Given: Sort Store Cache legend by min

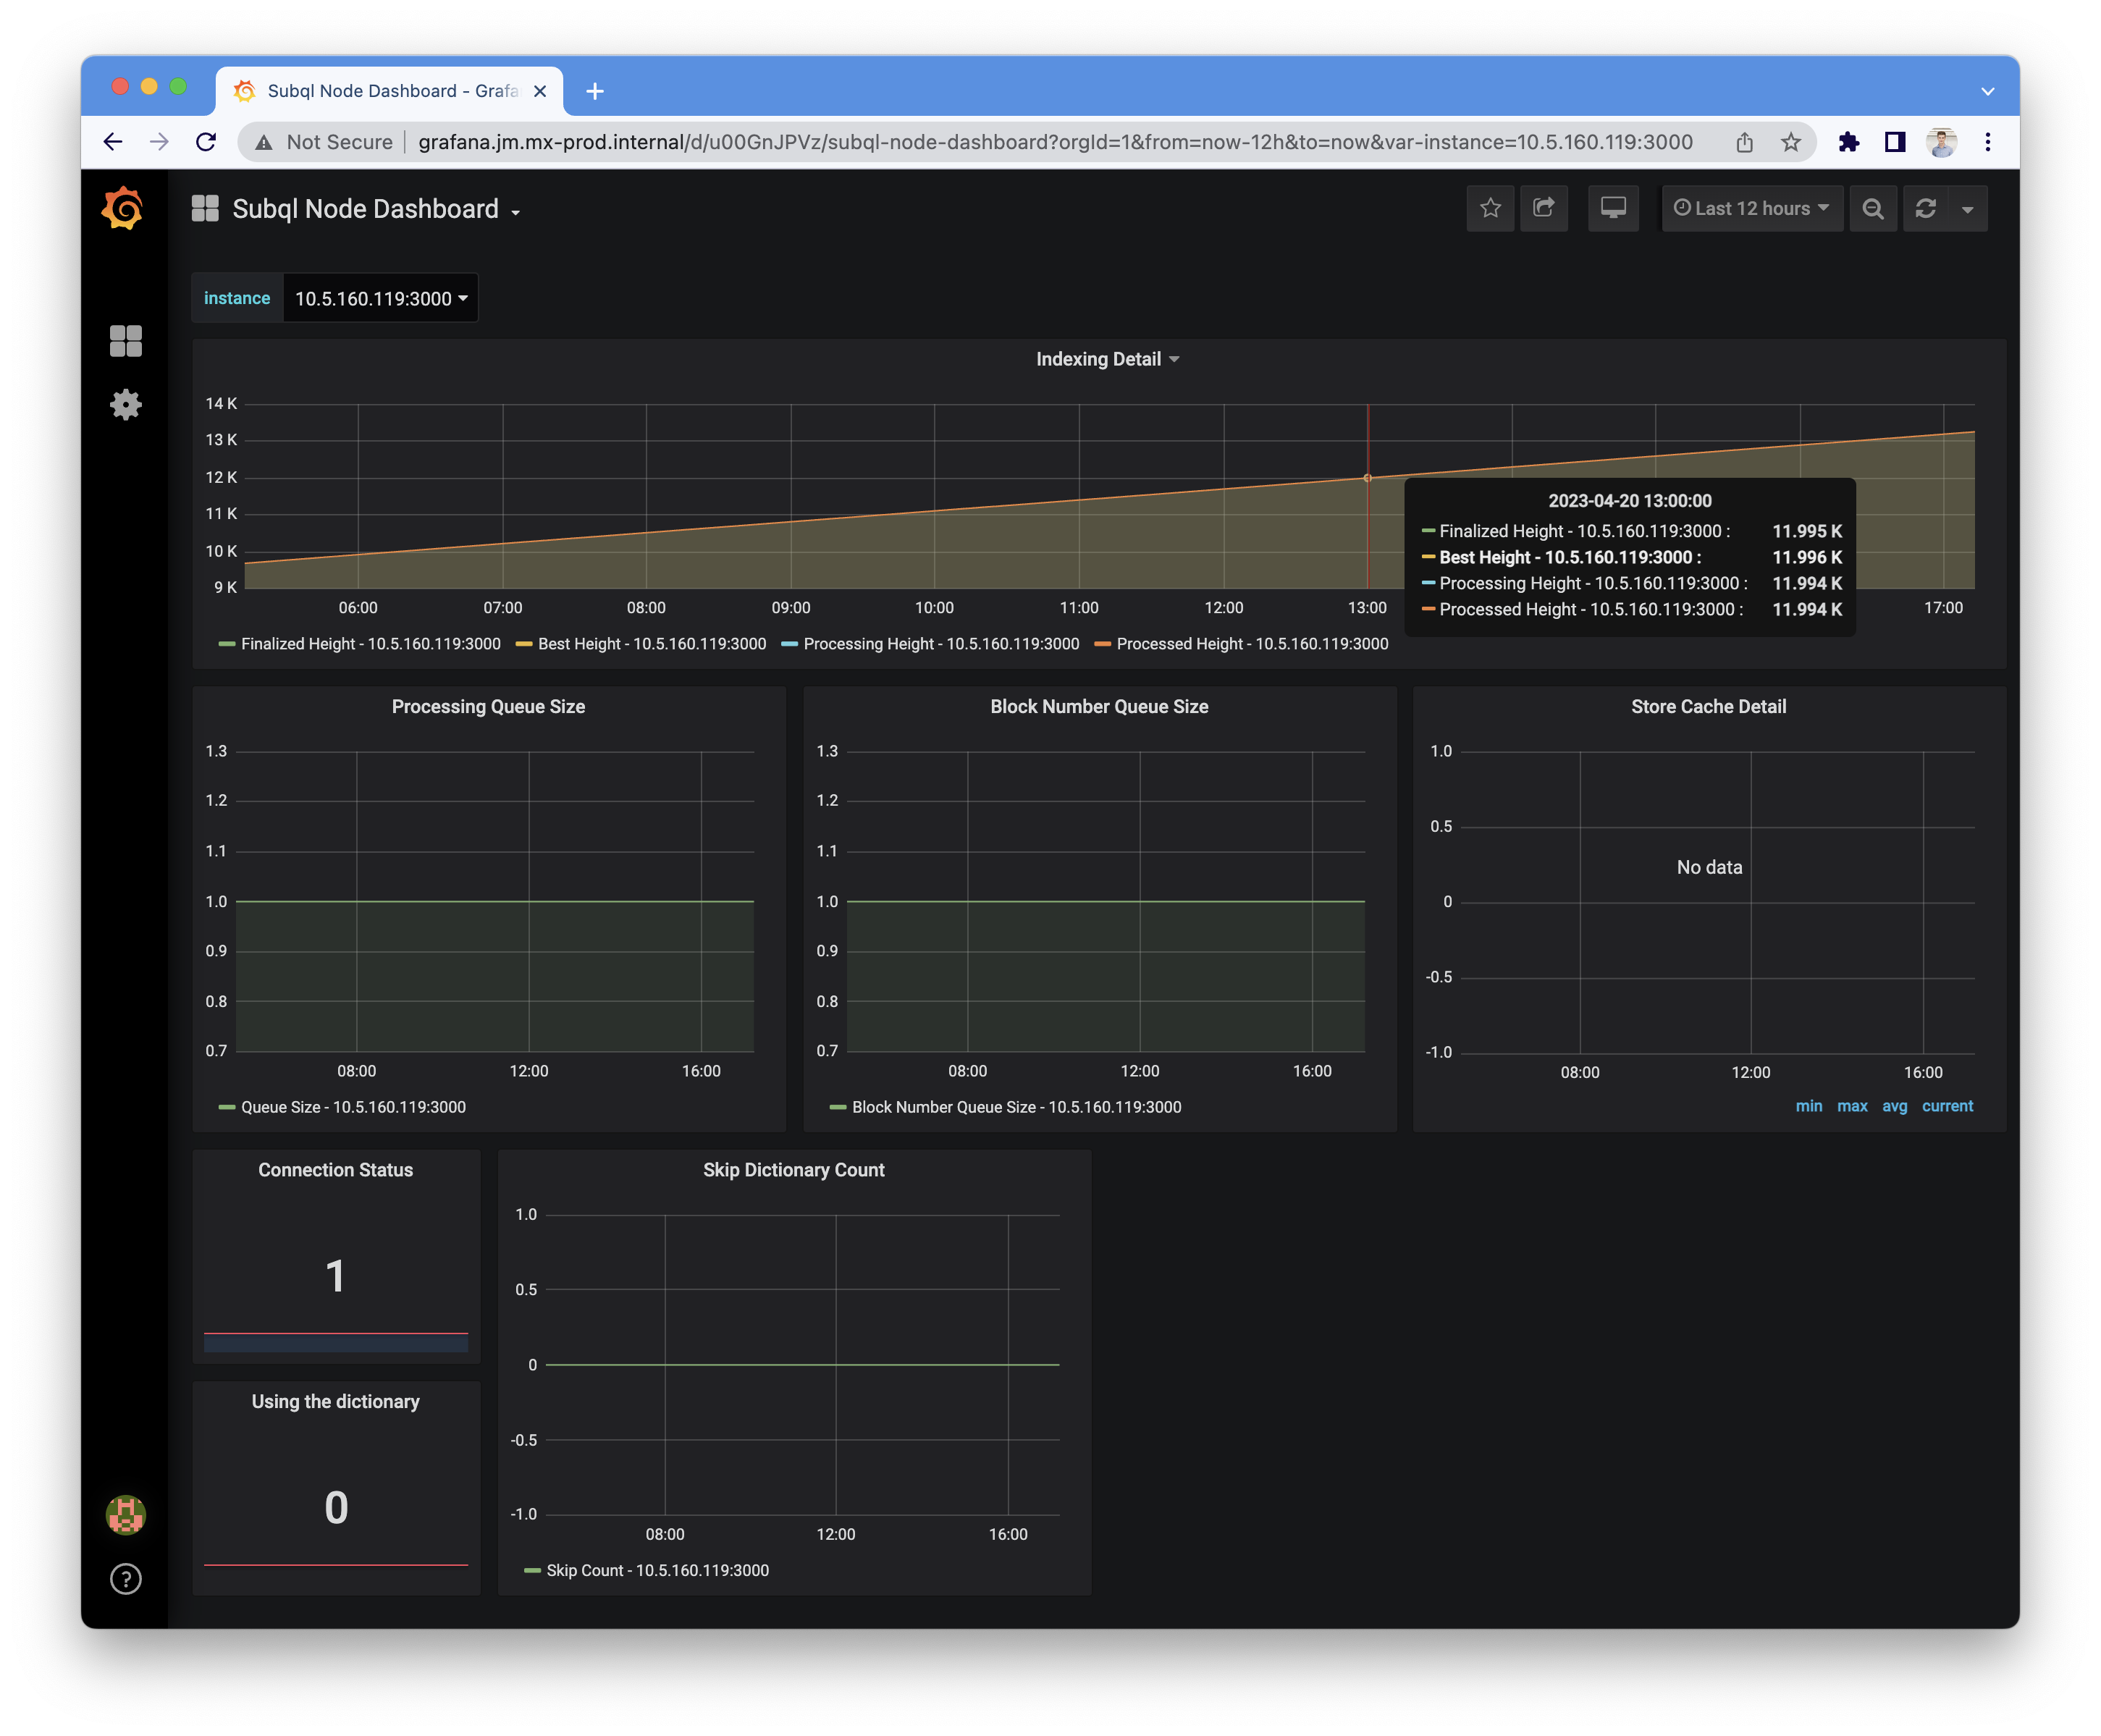Looking at the screenshot, I should pyautogui.click(x=1808, y=1106).
